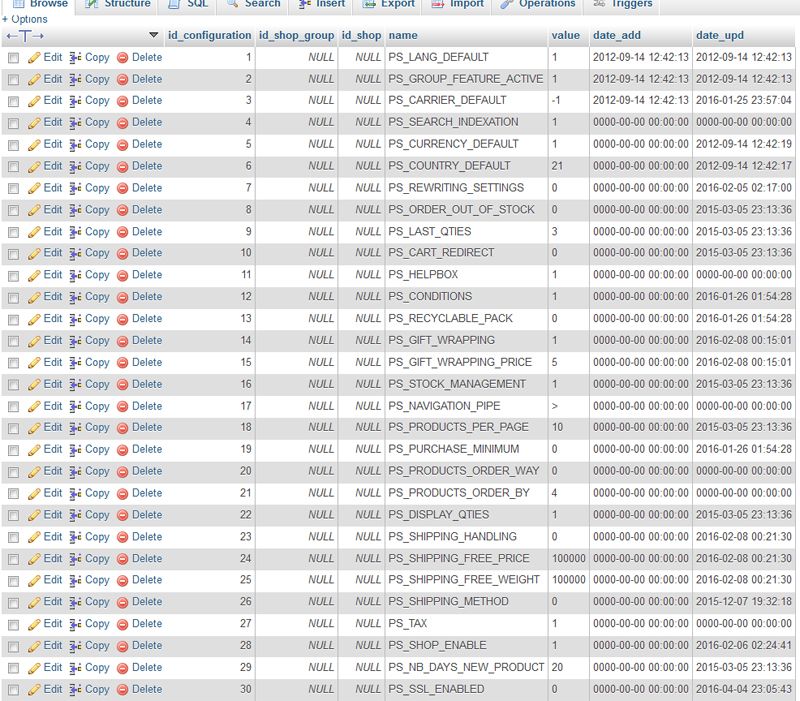Open the column reorder control in header

pyautogui.click(x=27, y=34)
